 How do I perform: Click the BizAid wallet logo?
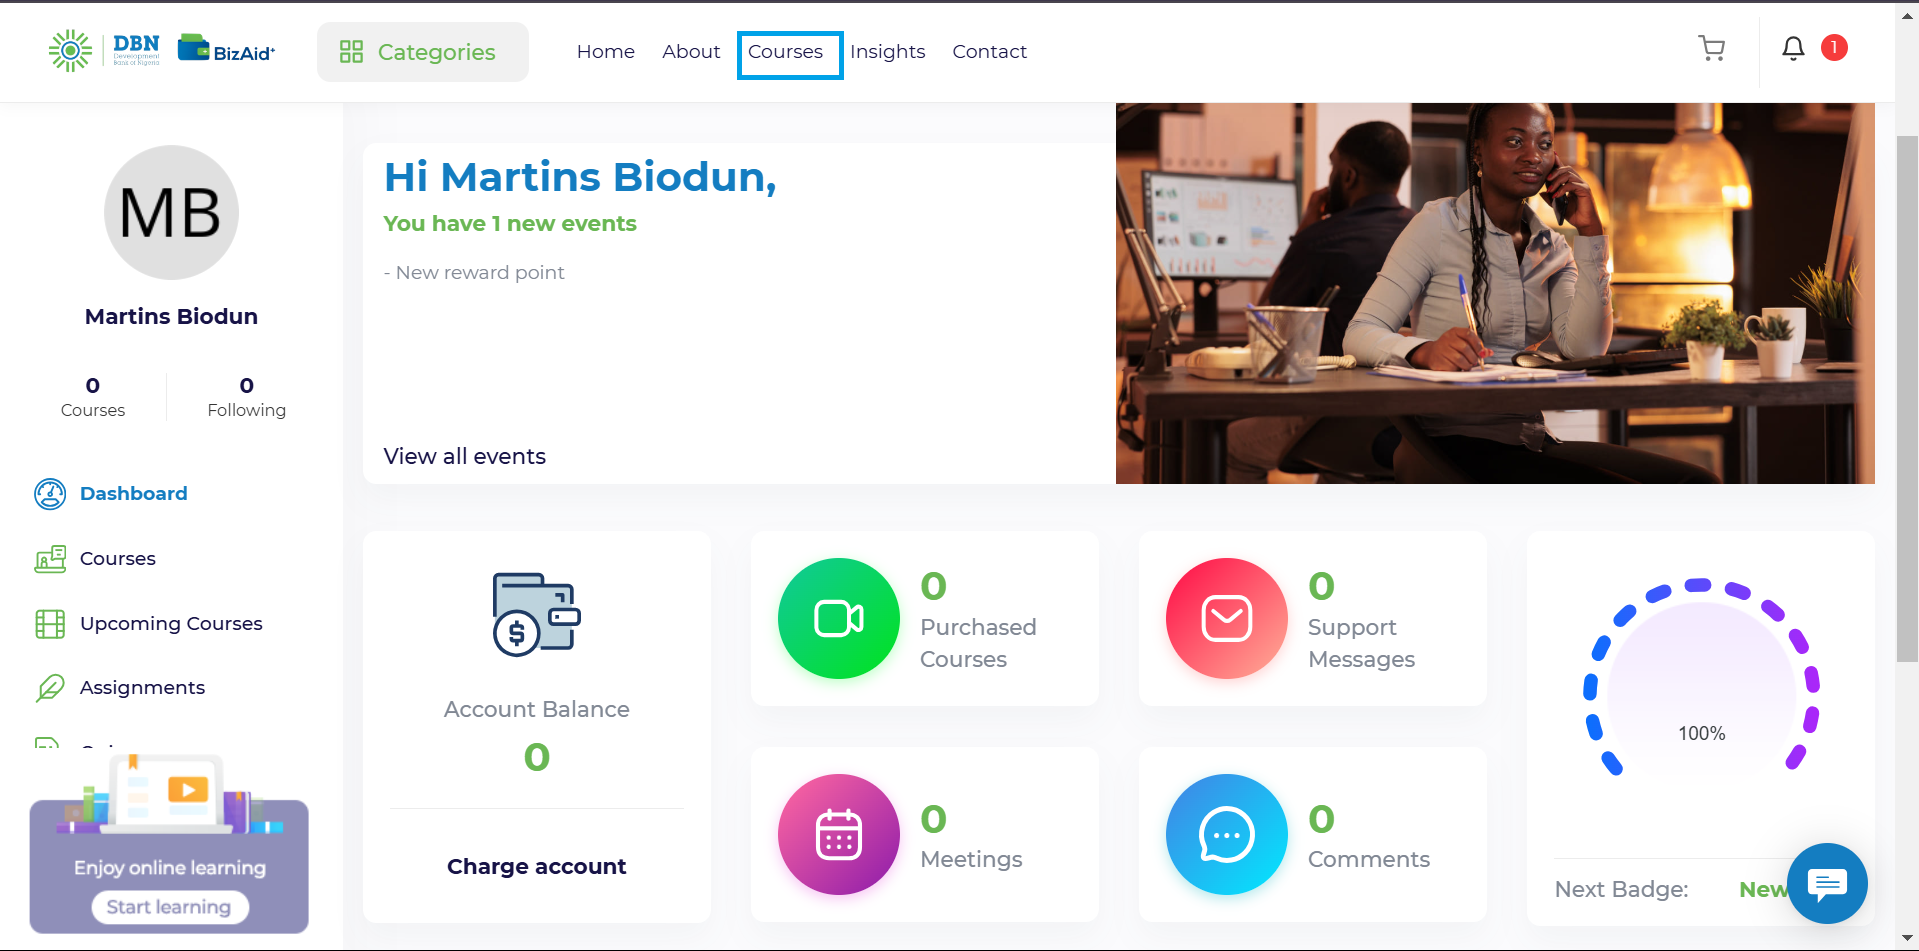[226, 49]
